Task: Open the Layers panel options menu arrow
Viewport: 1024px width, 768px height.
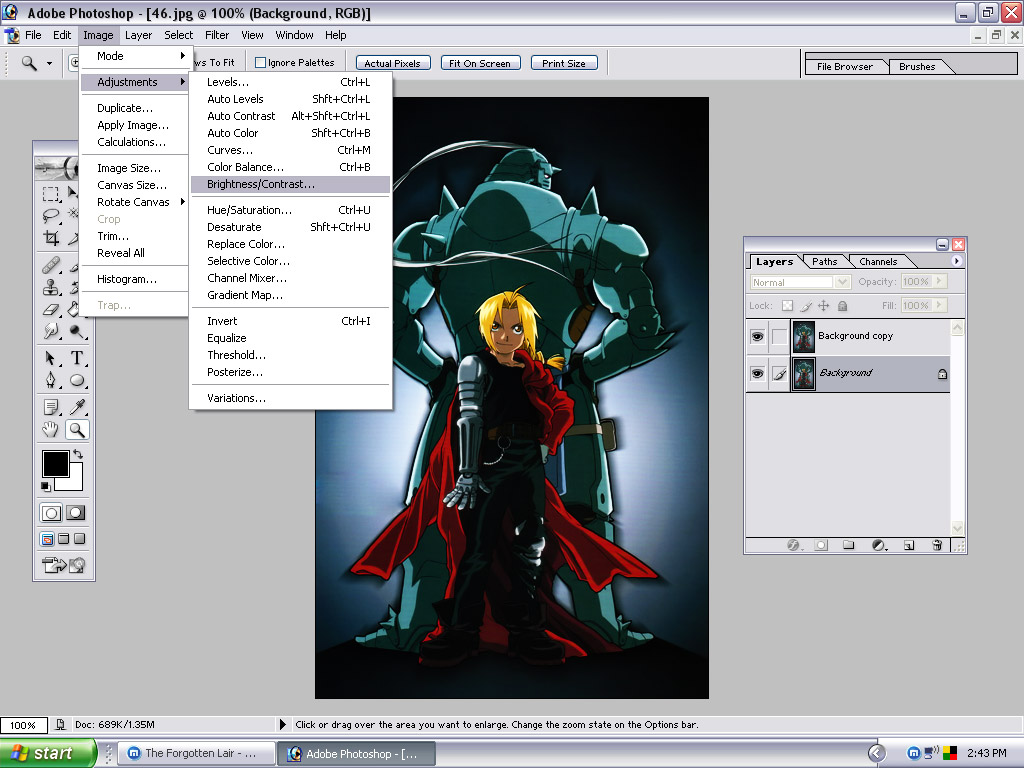Action: click(957, 261)
